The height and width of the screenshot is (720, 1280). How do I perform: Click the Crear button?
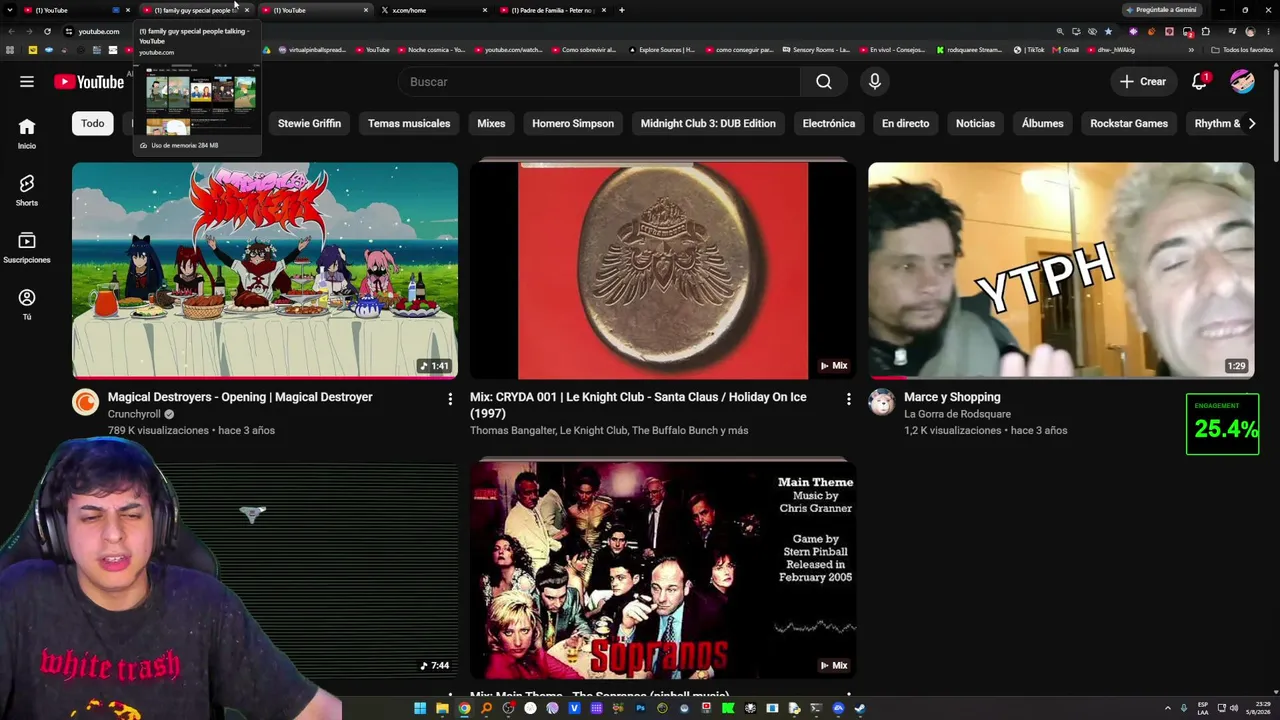(x=1143, y=82)
